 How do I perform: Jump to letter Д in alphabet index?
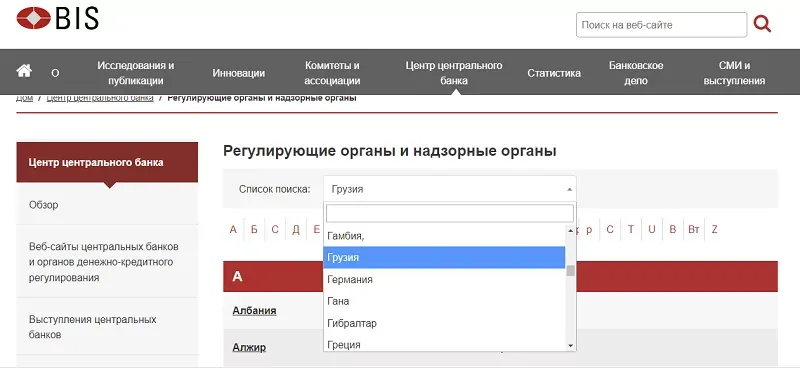tap(296, 230)
